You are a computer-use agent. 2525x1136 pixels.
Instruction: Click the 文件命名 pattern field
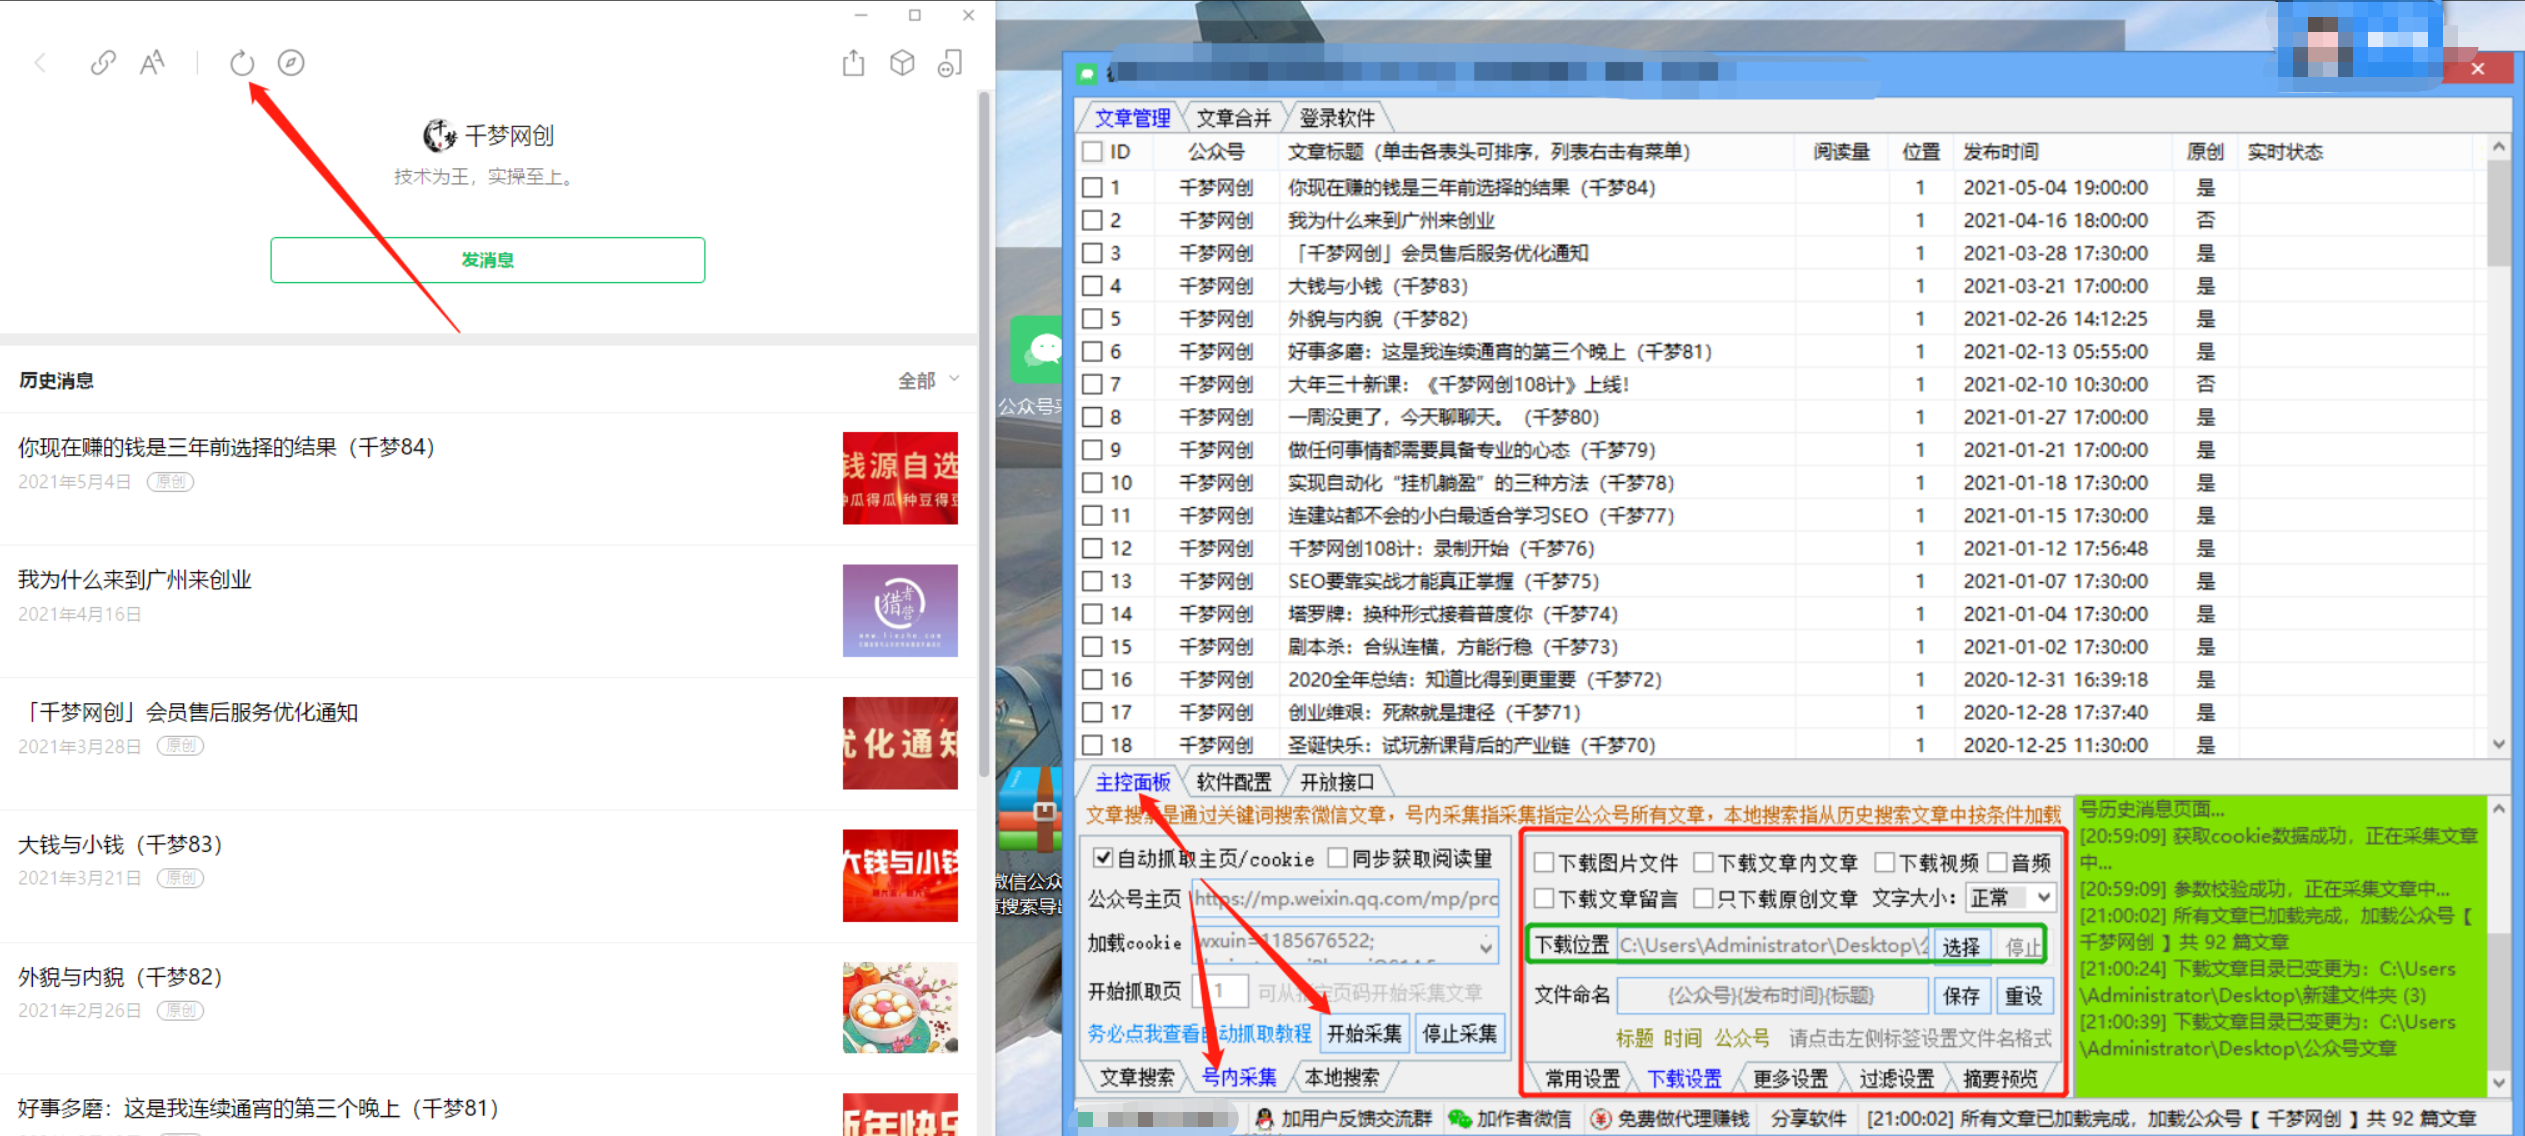point(1772,995)
